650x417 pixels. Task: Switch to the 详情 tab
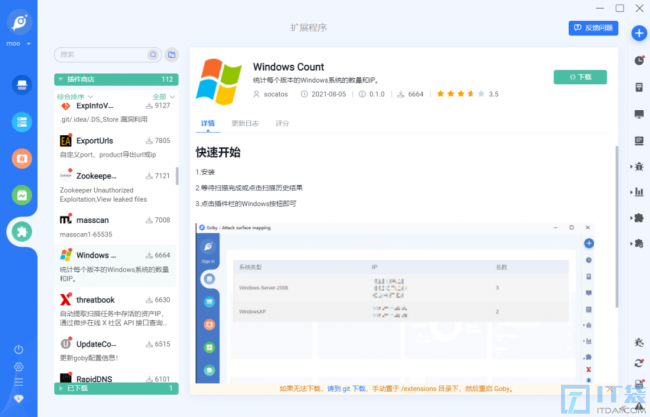pyautogui.click(x=208, y=123)
